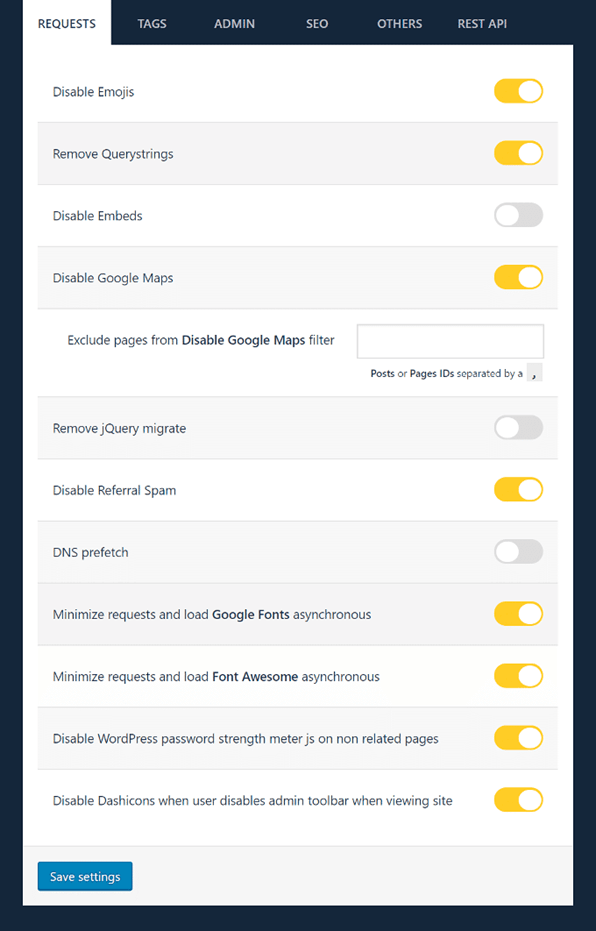Toggle the Disable Emojis switch
Image resolution: width=596 pixels, height=931 pixels.
pyautogui.click(x=518, y=91)
